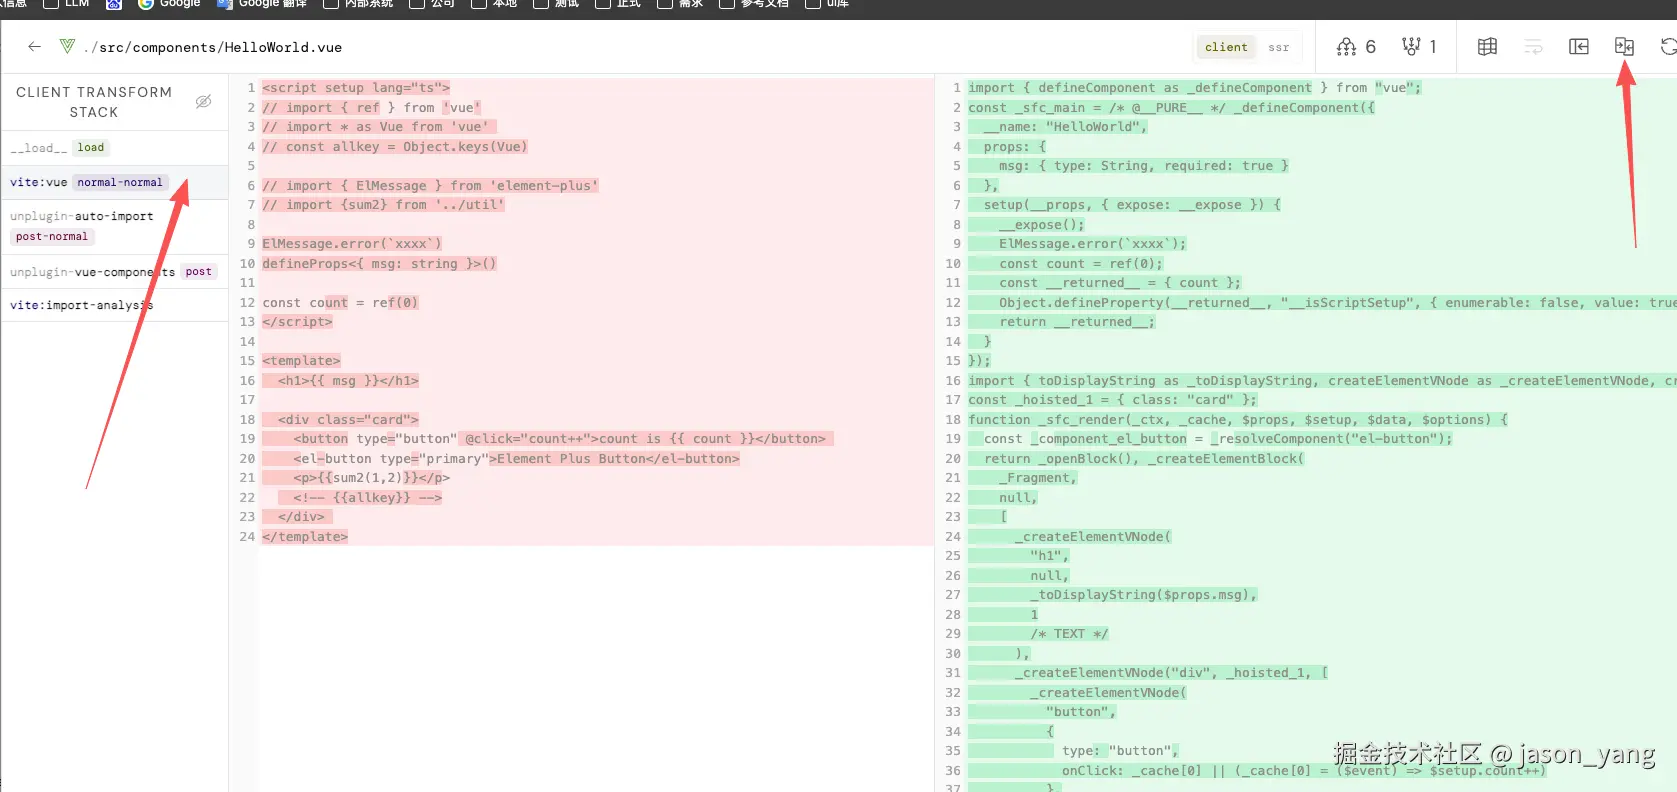Click output line 'const _hoisted_1 = { class: "card" };'

tap(1112, 400)
